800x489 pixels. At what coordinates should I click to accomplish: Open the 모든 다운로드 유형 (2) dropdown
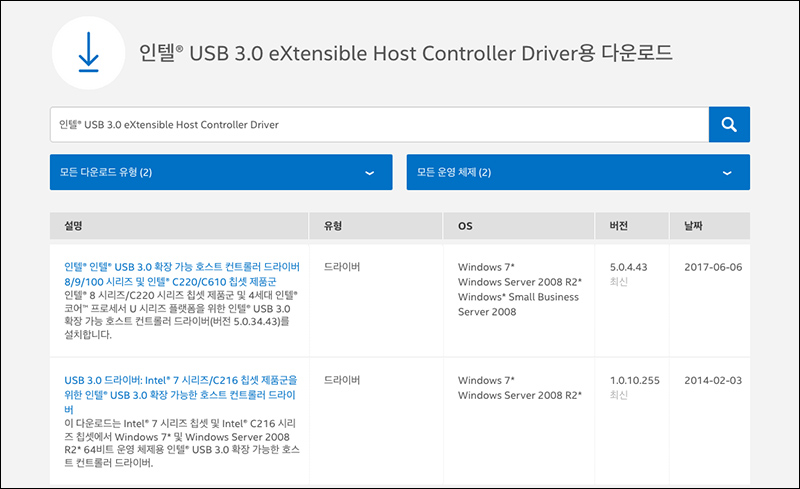[x=221, y=172]
